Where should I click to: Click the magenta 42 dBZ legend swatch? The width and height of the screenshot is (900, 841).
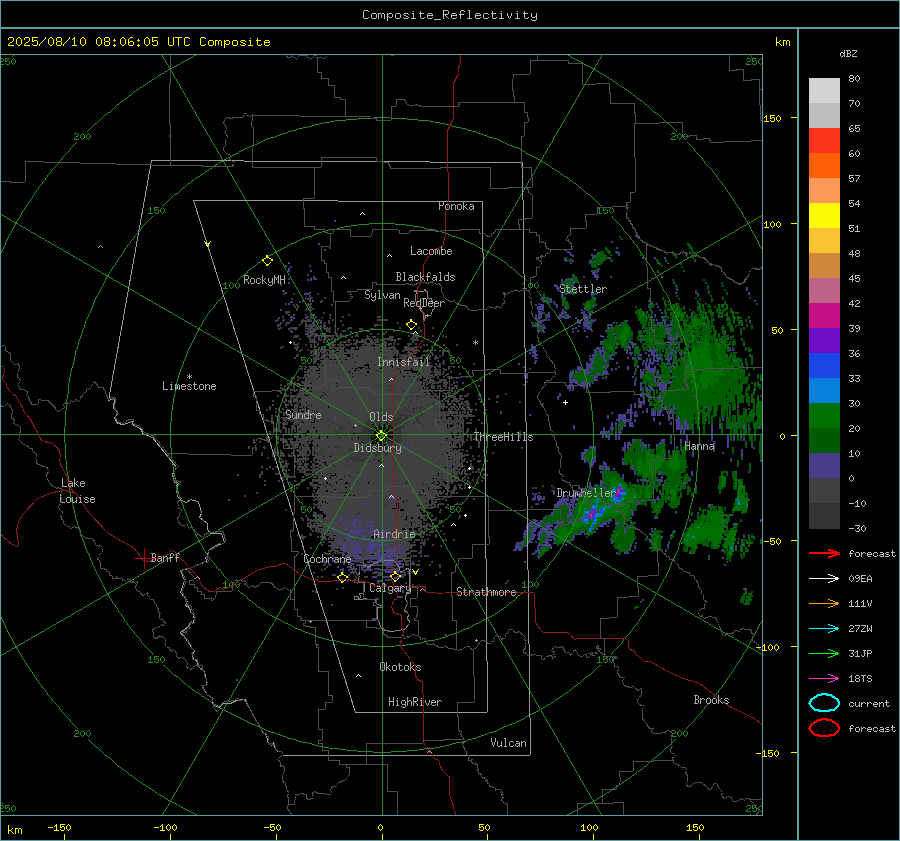pos(824,316)
